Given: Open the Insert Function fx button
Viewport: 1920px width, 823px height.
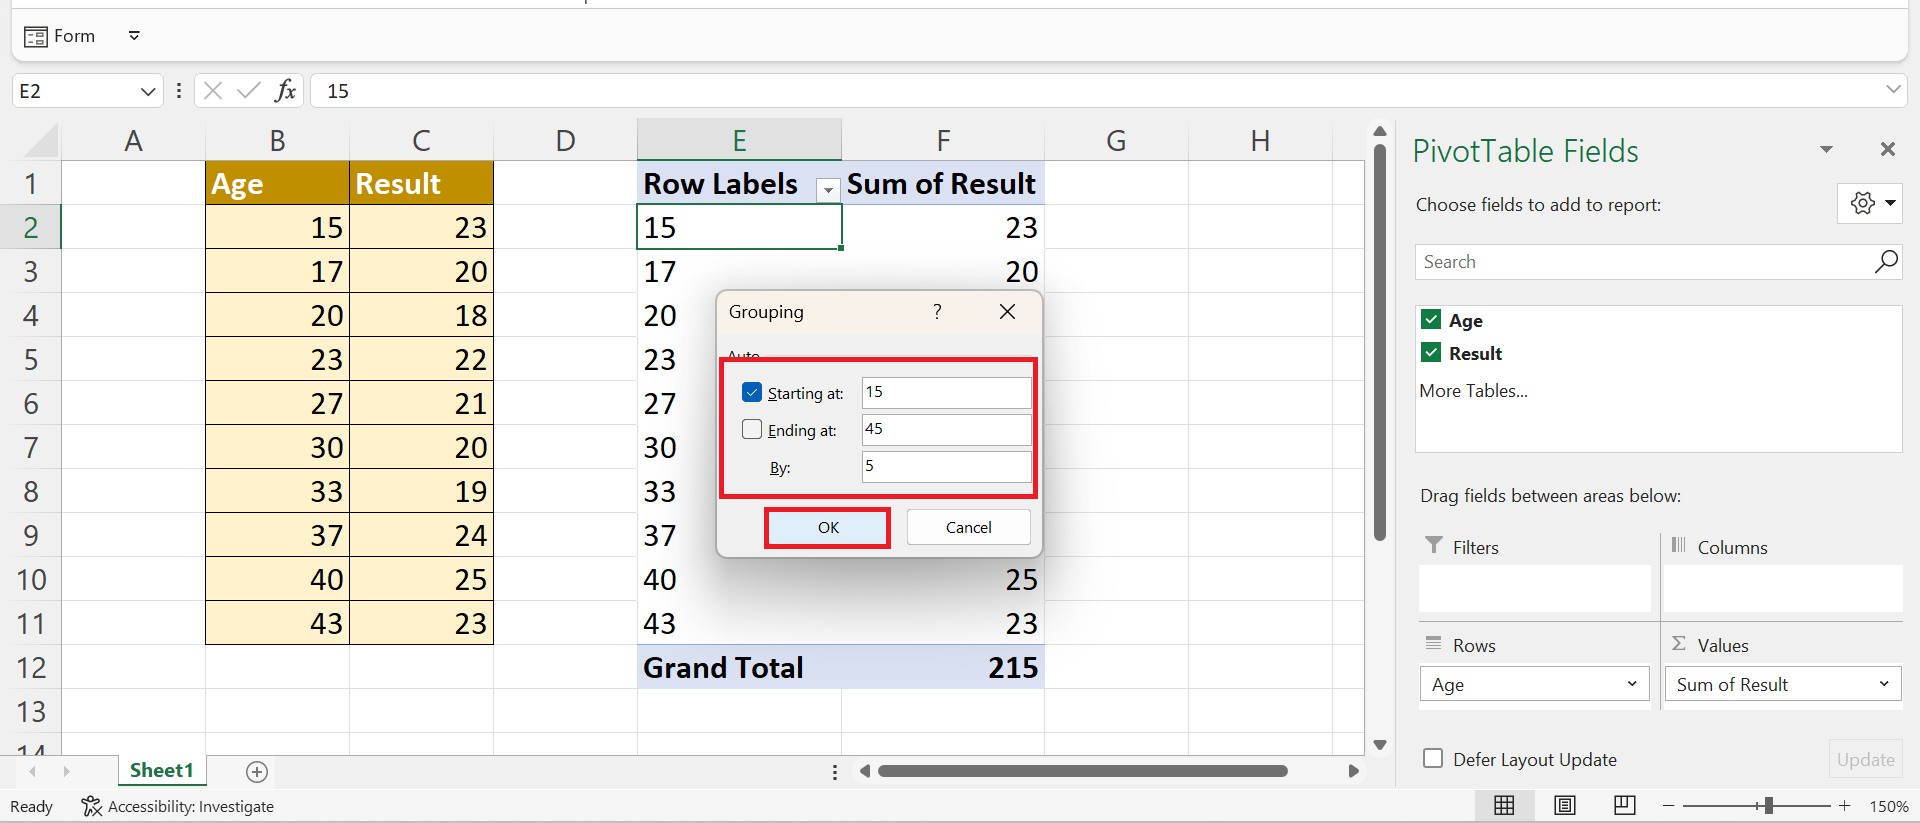Looking at the screenshot, I should (285, 91).
